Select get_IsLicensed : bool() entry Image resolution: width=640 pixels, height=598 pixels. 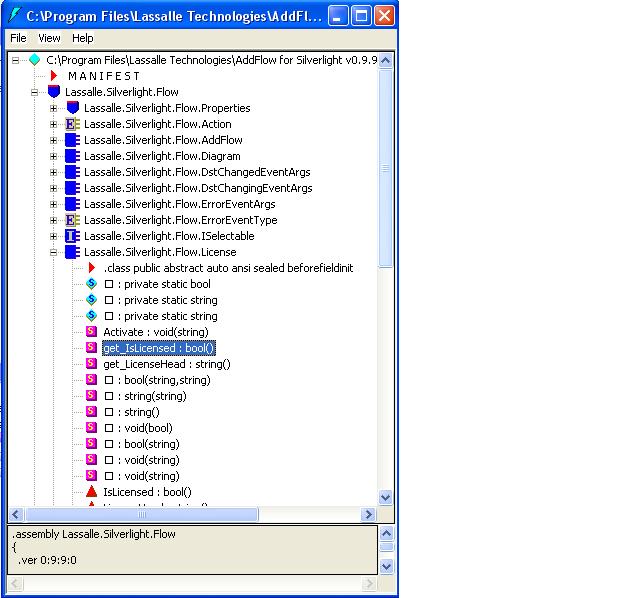(x=159, y=348)
